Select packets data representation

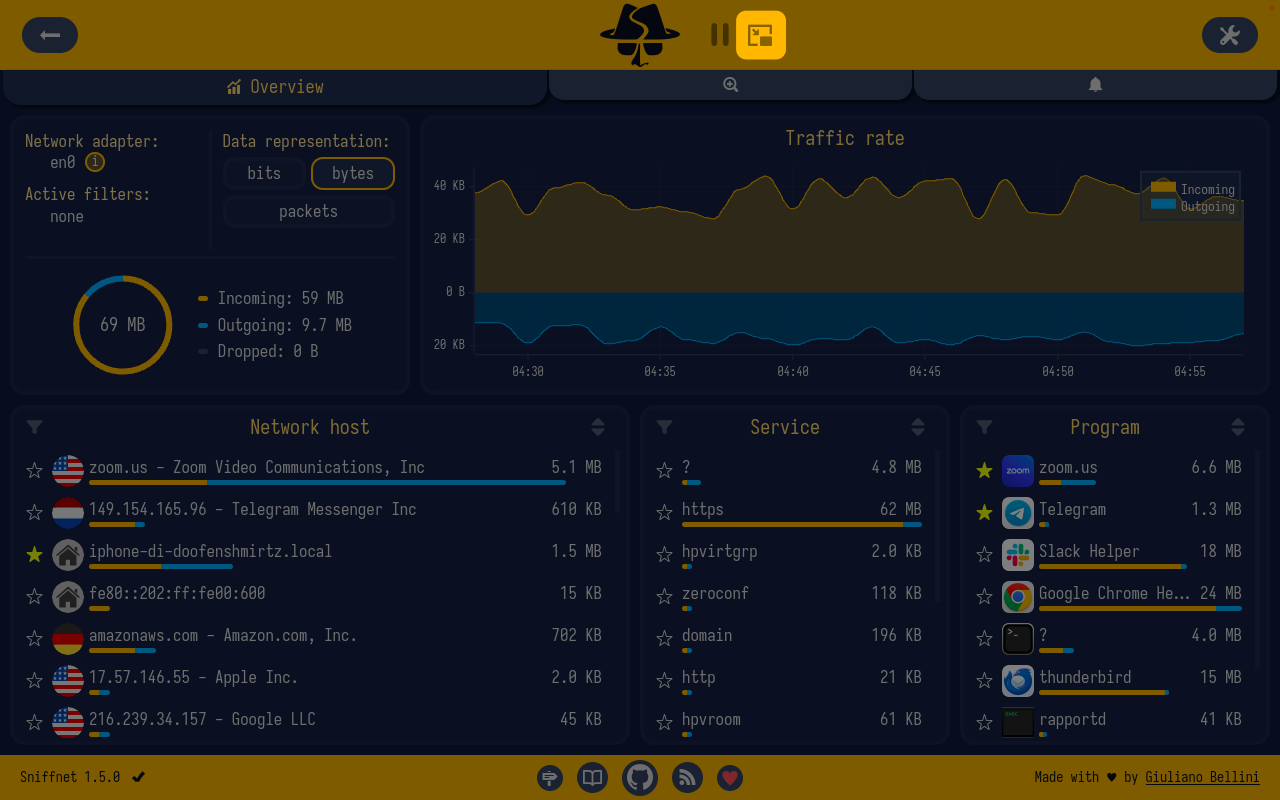pos(308,211)
